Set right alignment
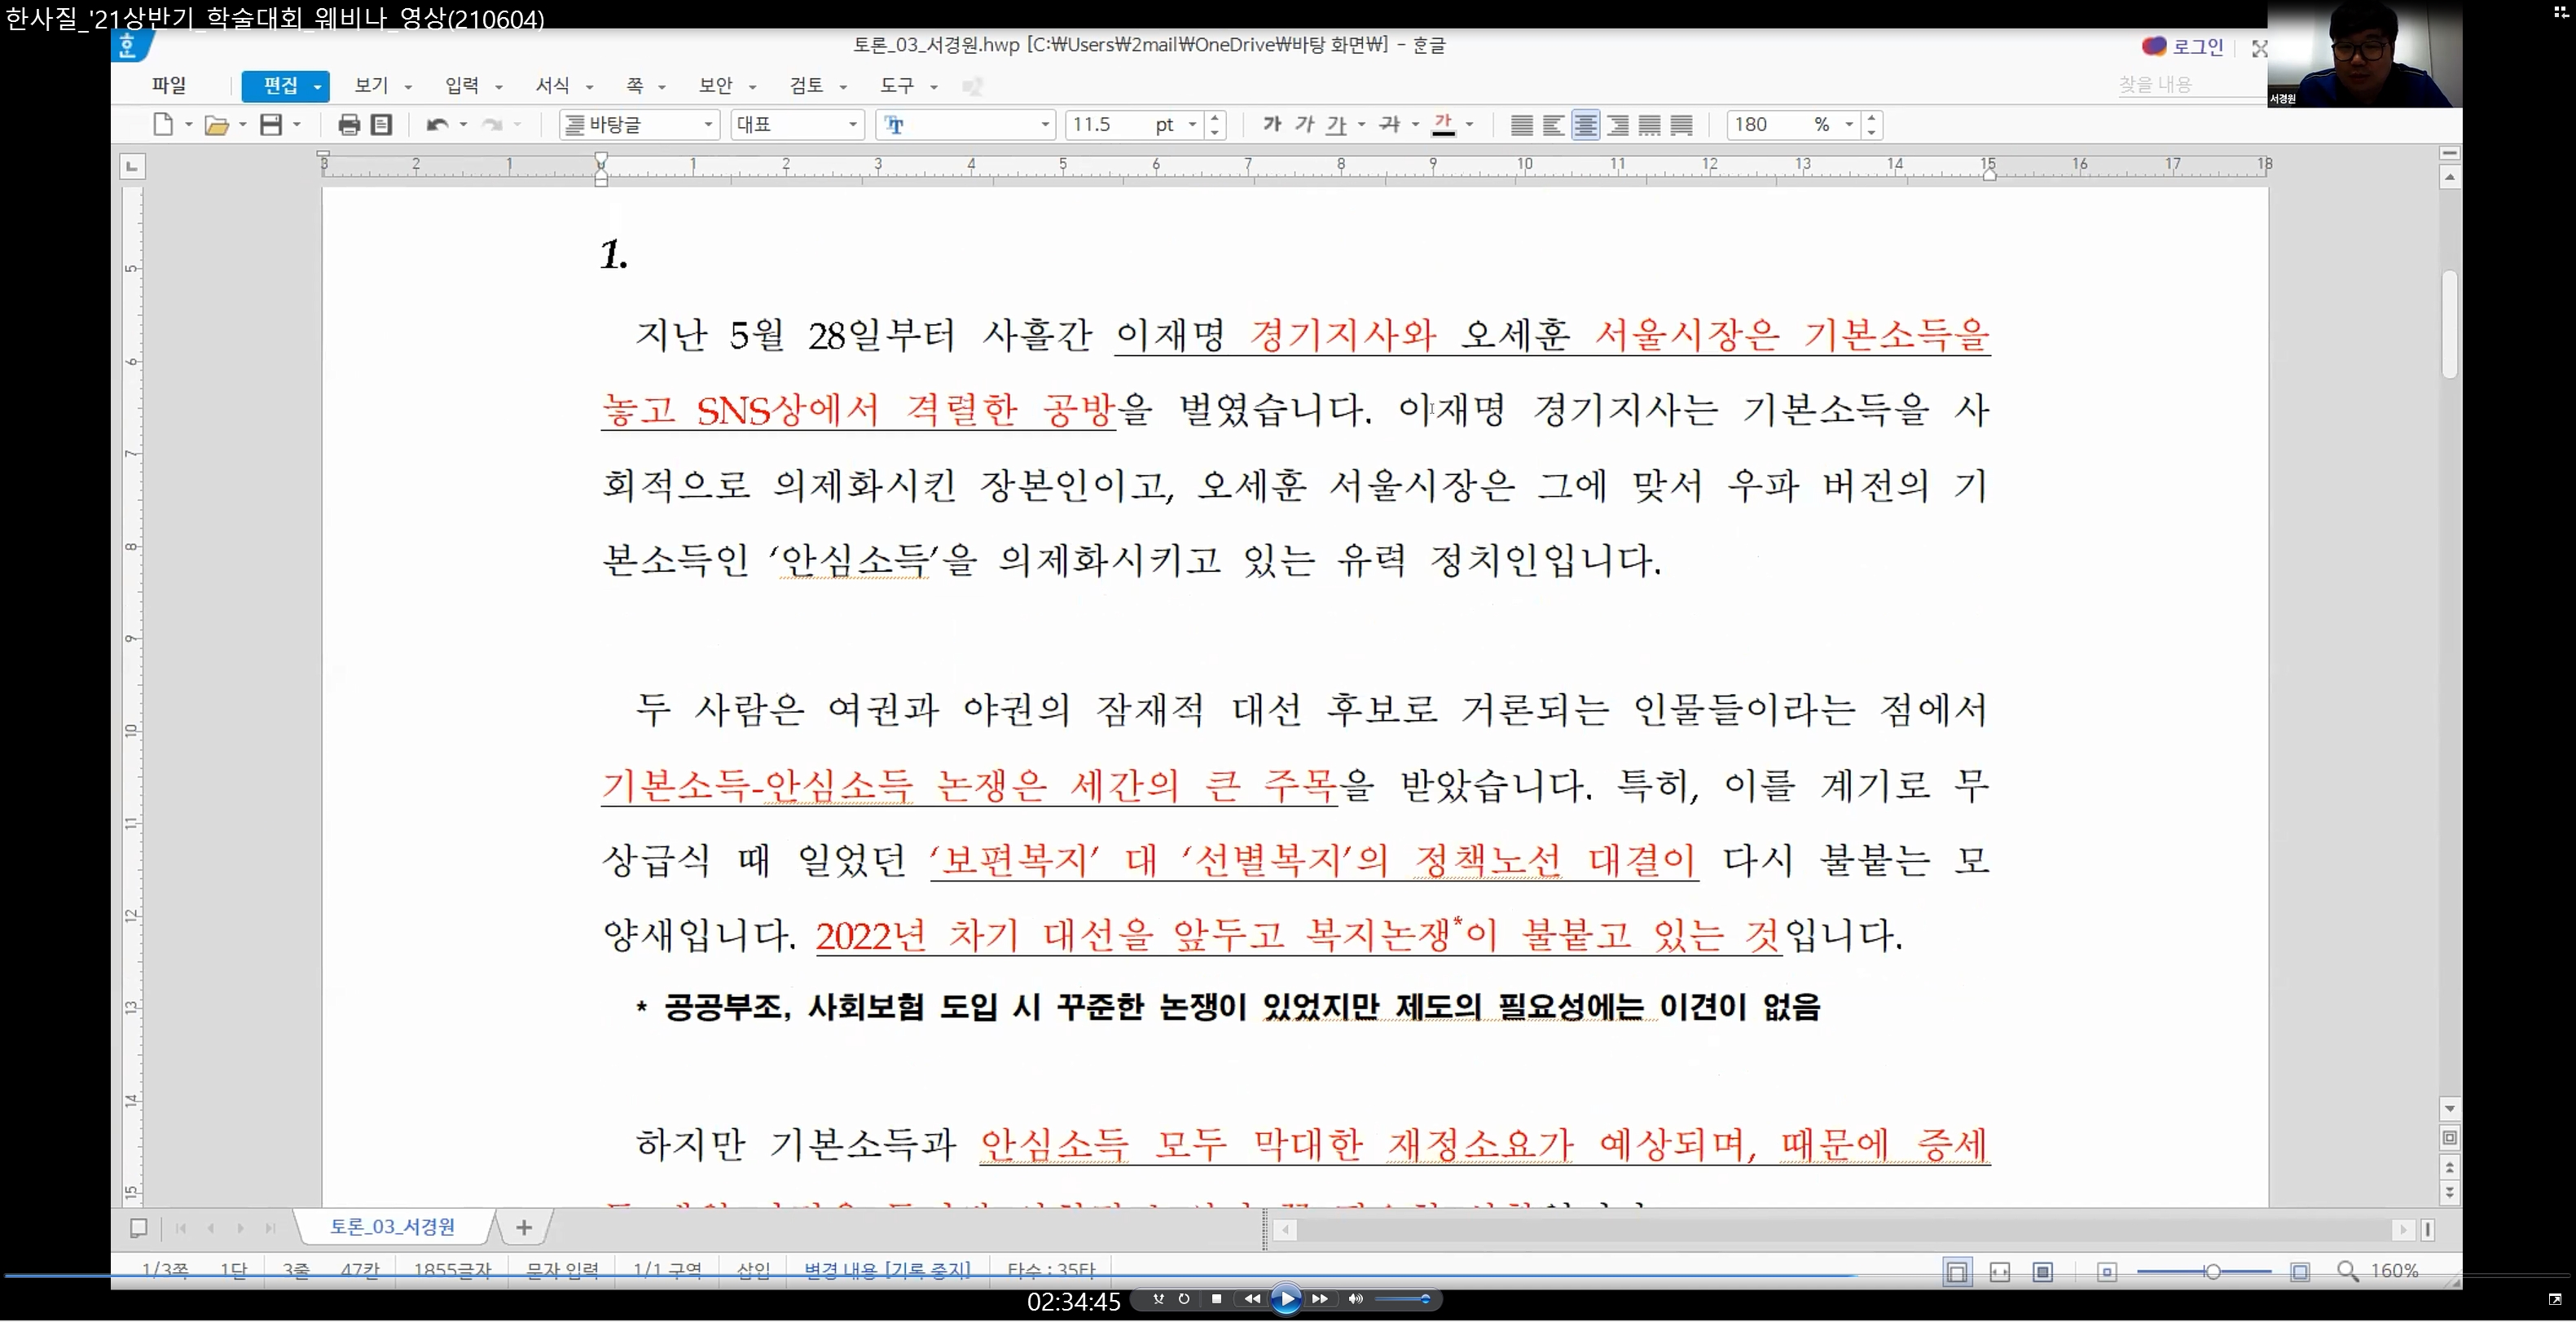The height and width of the screenshot is (1322, 2576). [x=1617, y=125]
